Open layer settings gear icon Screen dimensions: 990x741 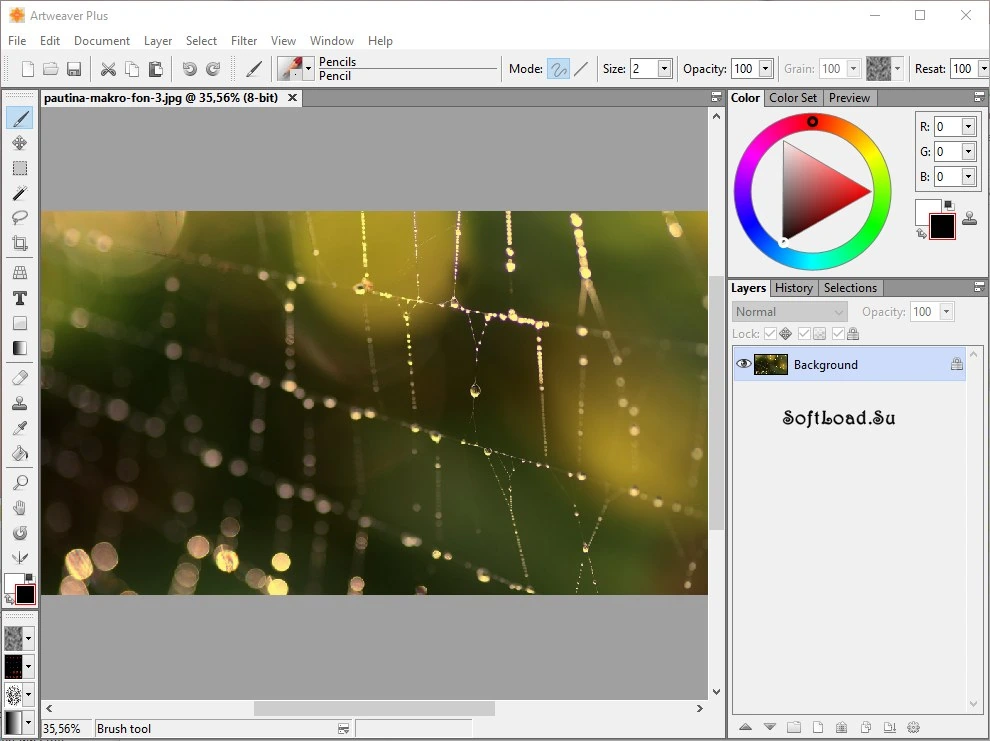click(913, 727)
